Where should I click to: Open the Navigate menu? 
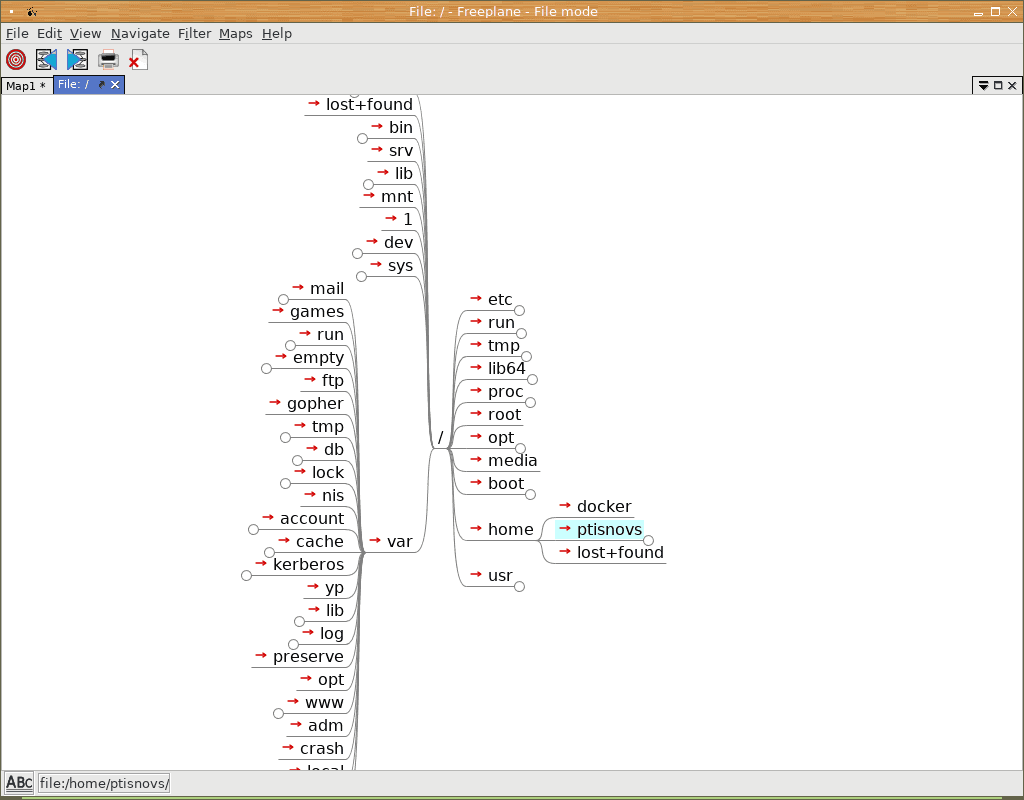click(140, 33)
